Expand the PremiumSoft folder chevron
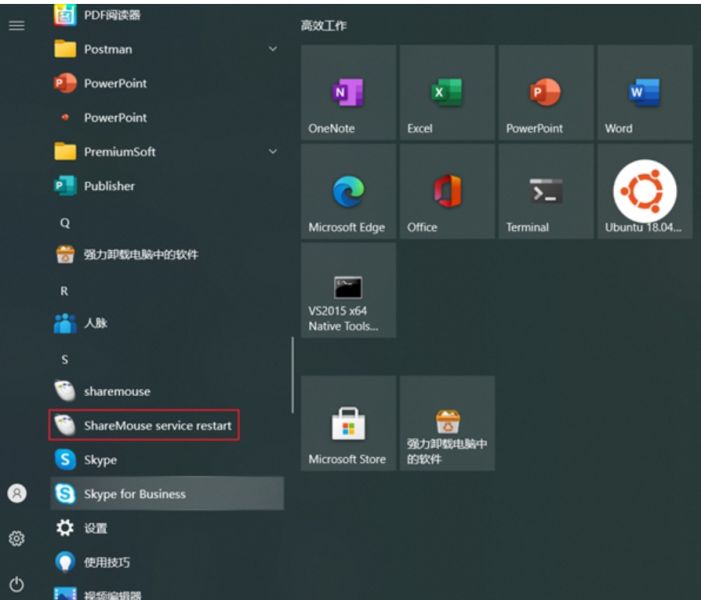This screenshot has width=701, height=600. tap(273, 152)
